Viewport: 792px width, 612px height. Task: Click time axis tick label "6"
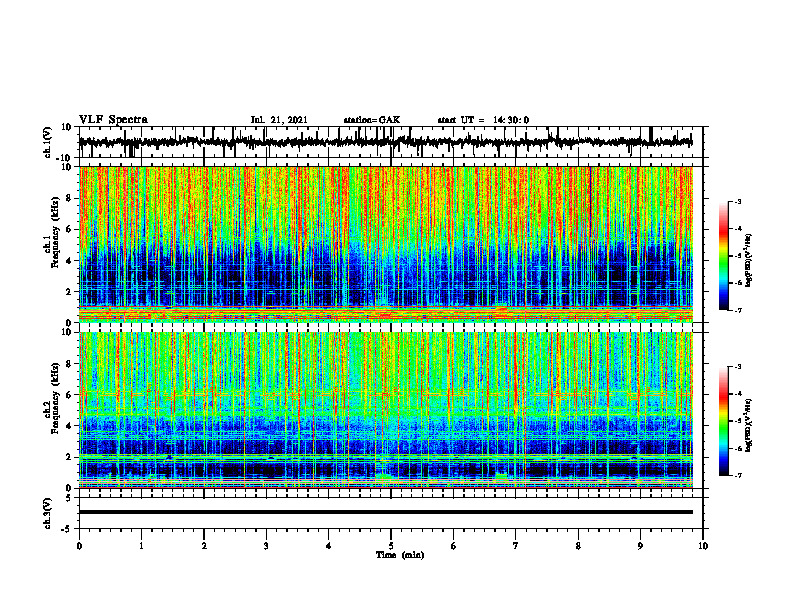click(454, 546)
